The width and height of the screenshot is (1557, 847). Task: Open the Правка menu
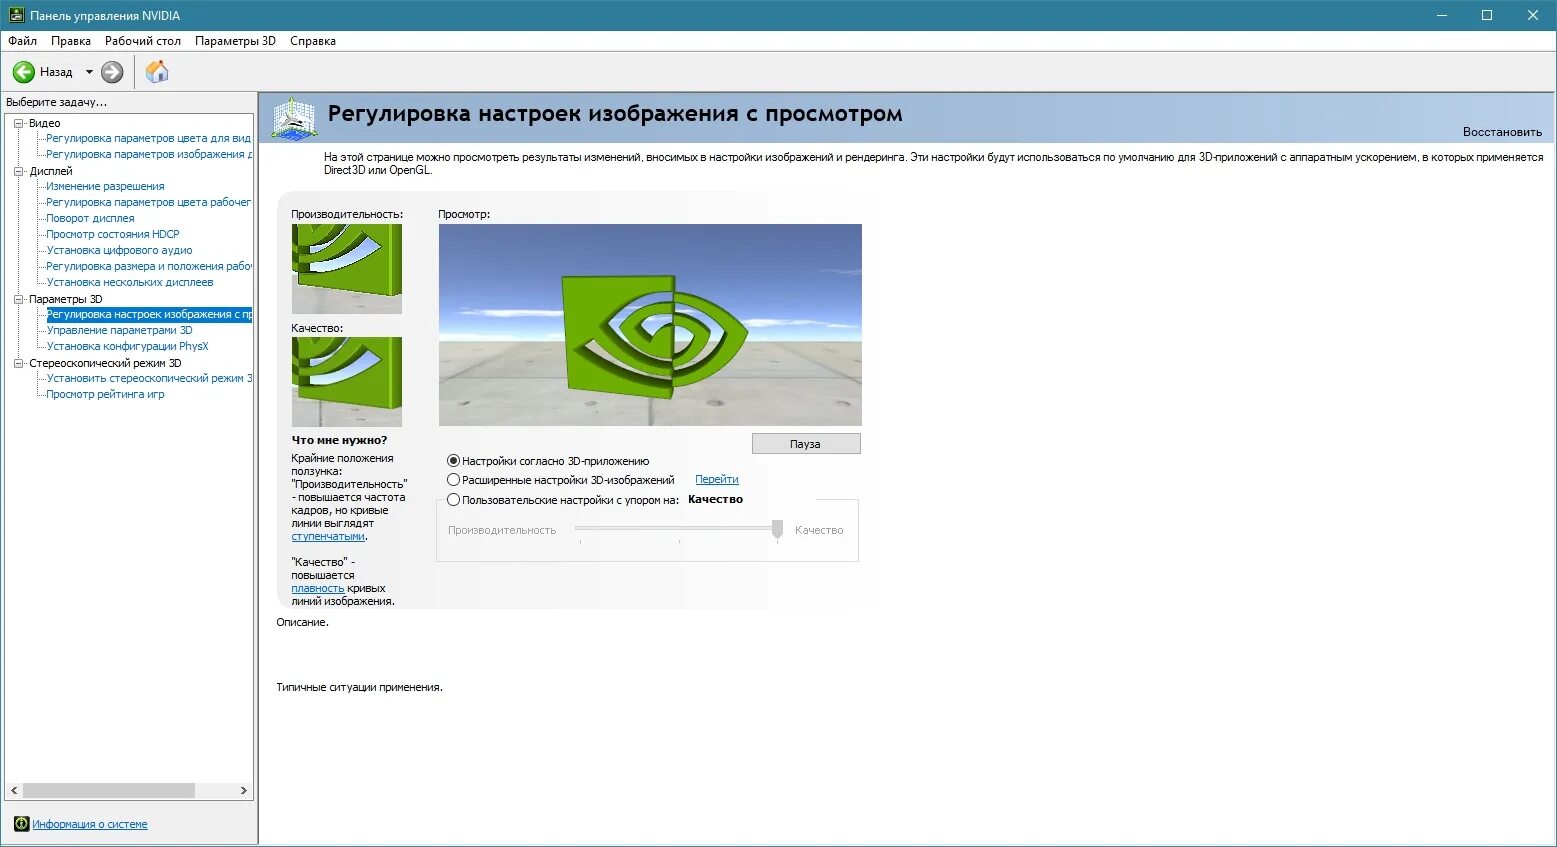tap(71, 41)
